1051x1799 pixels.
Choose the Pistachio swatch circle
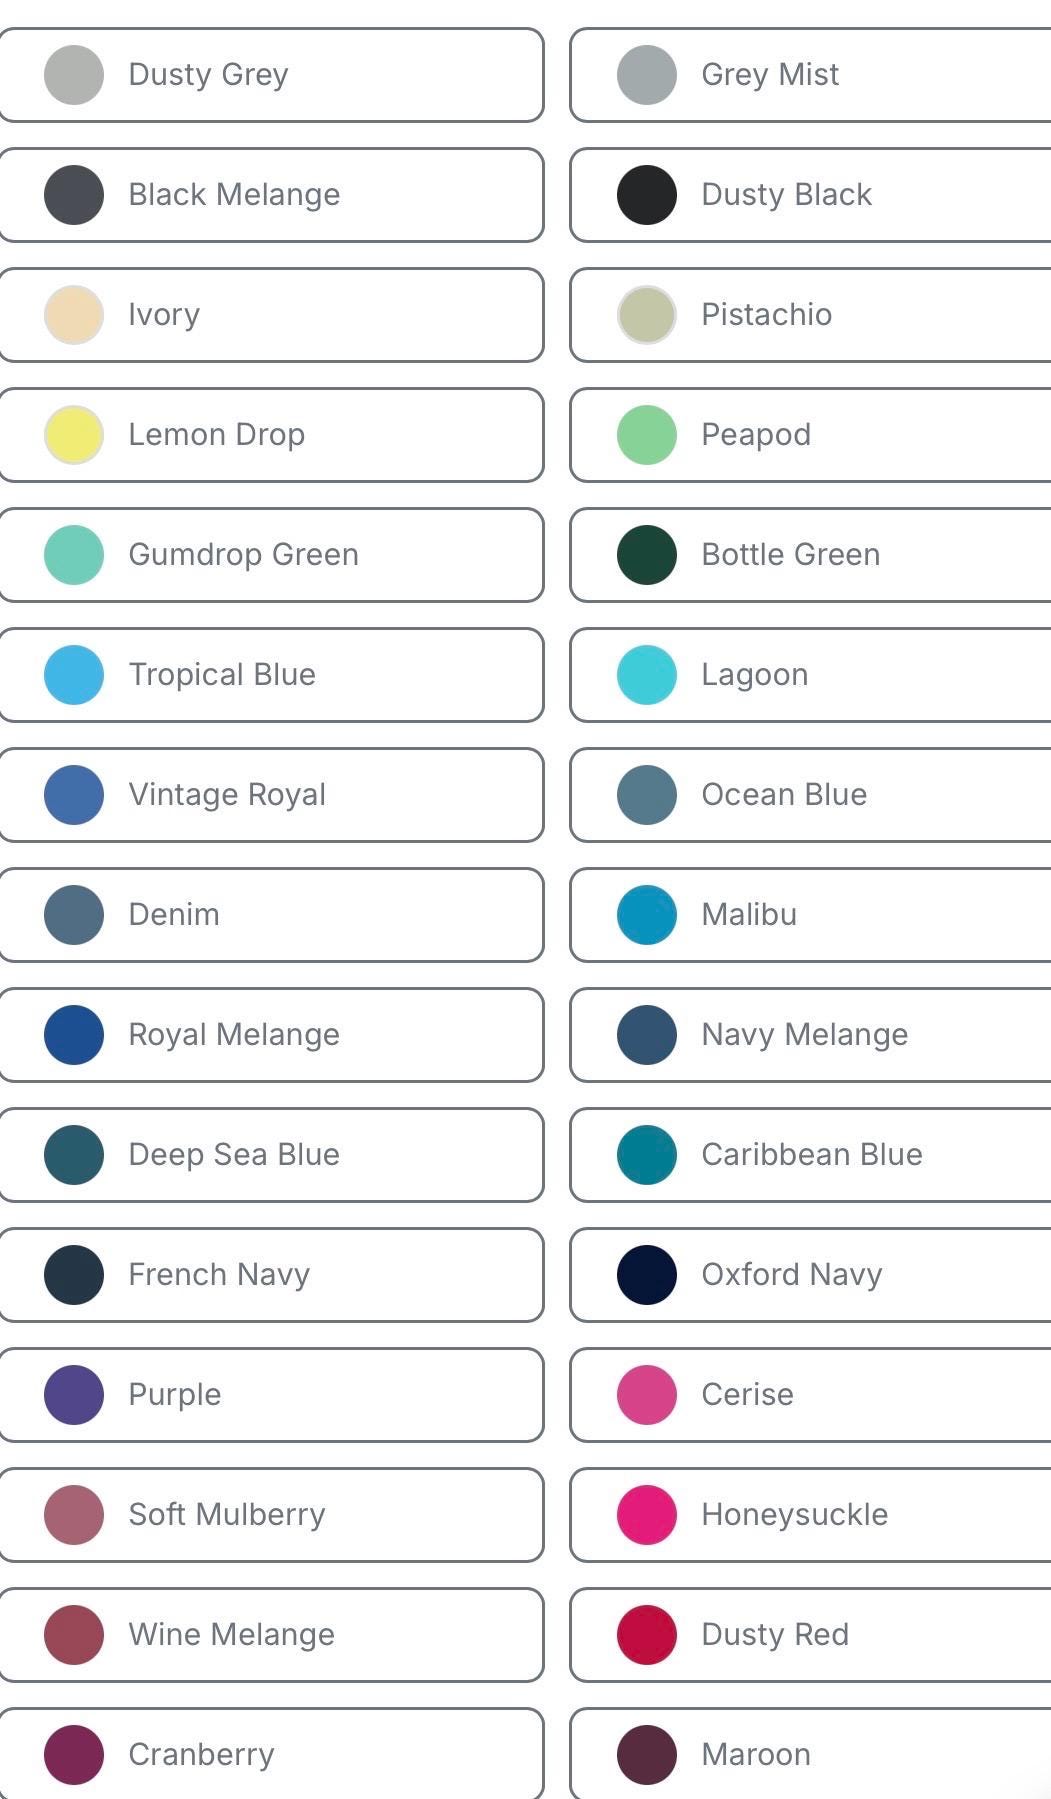click(647, 315)
